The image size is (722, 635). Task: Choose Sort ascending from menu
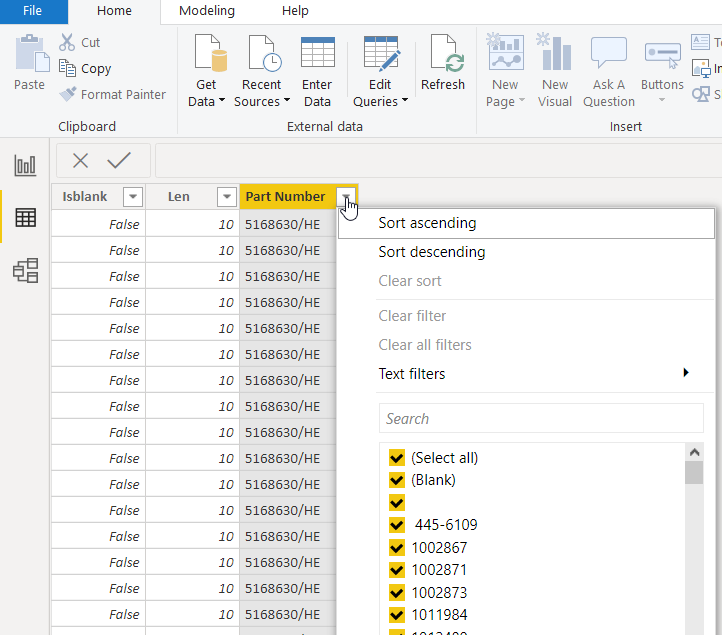(x=526, y=223)
